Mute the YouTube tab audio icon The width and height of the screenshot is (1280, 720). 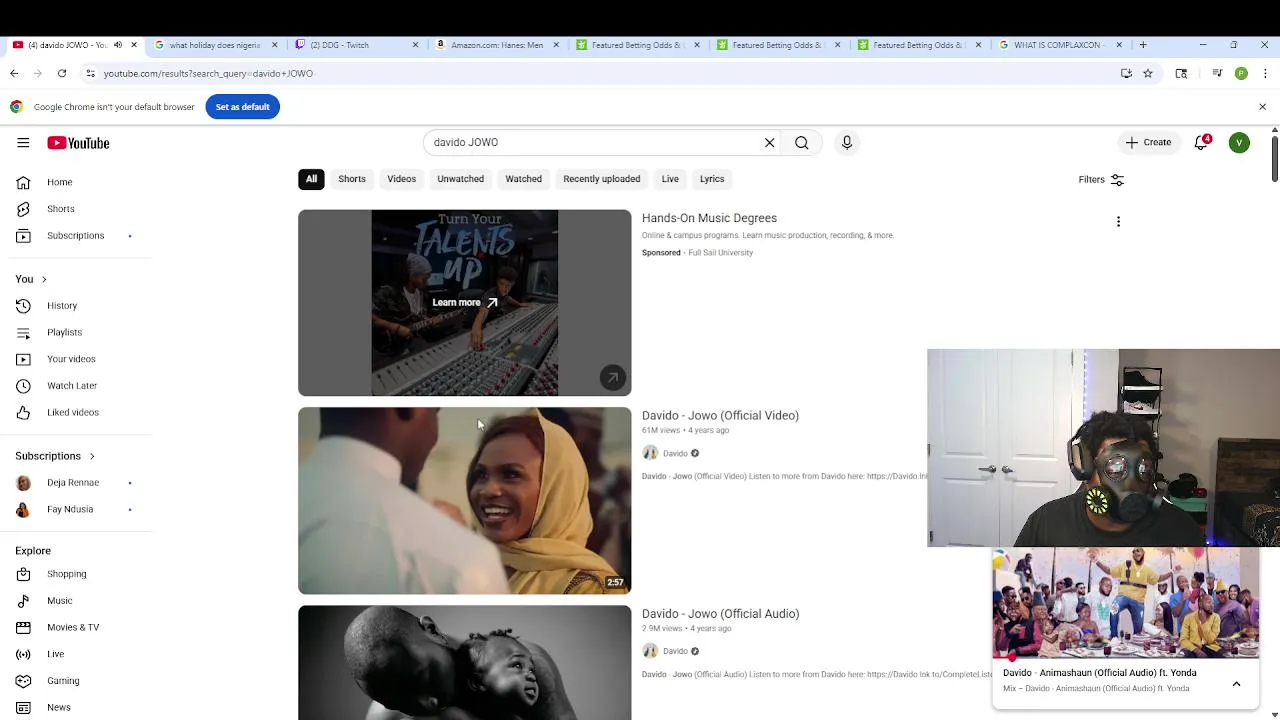[x=118, y=45]
